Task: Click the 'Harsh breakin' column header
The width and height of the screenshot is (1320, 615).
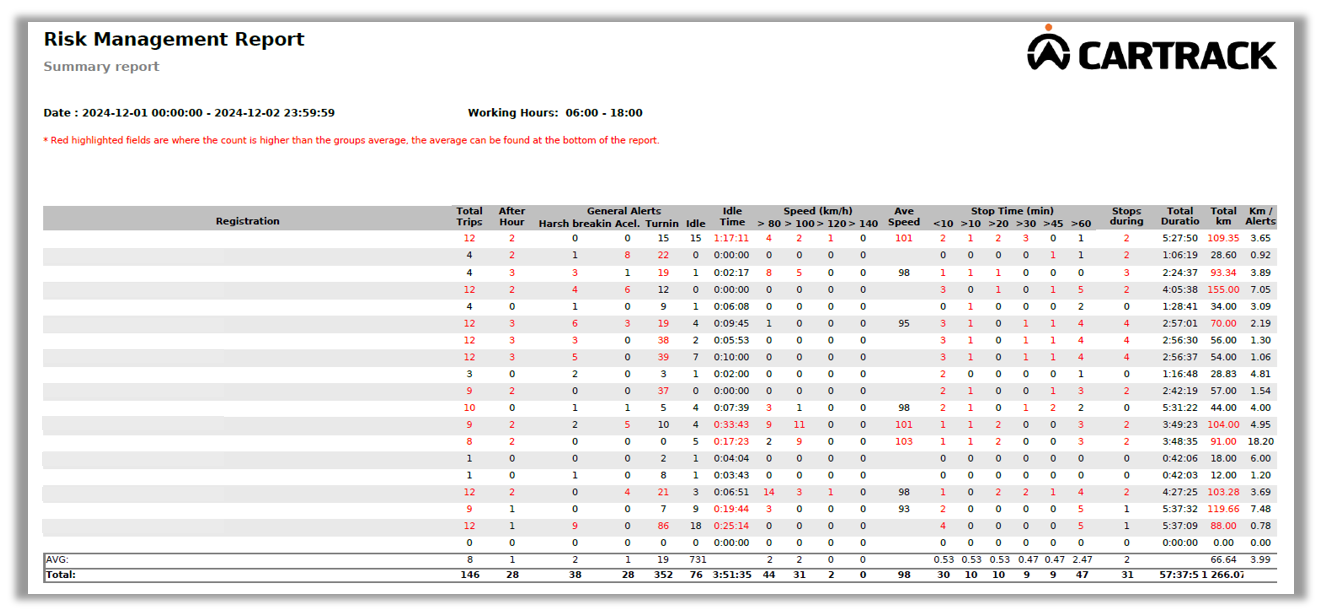Action: [x=575, y=224]
